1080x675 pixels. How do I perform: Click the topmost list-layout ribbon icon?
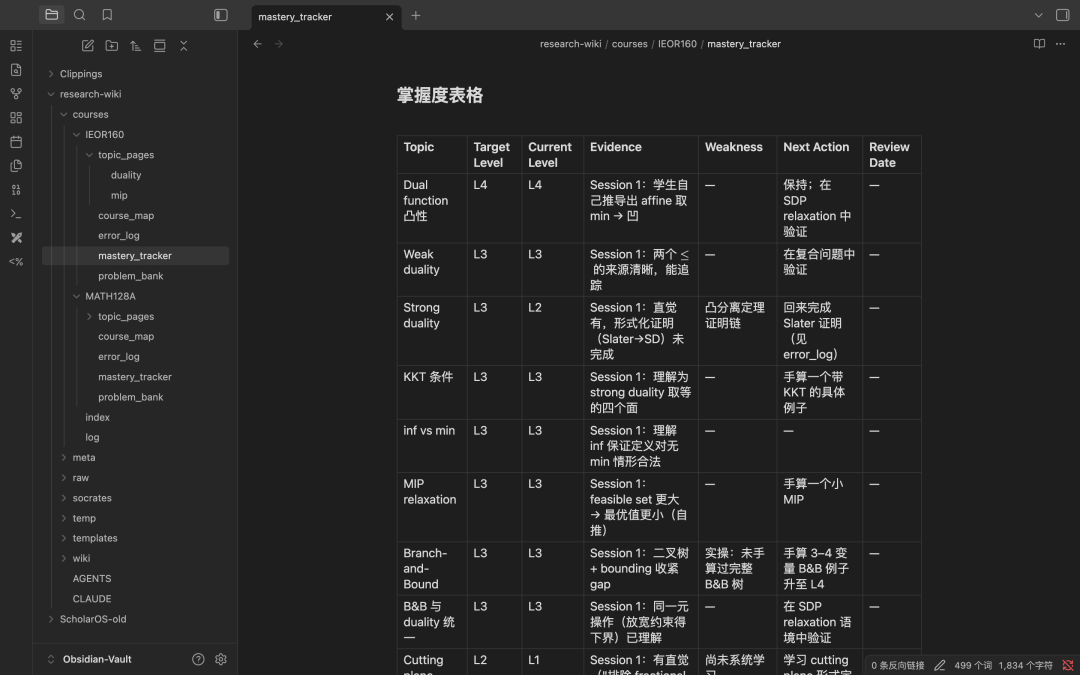(16, 45)
